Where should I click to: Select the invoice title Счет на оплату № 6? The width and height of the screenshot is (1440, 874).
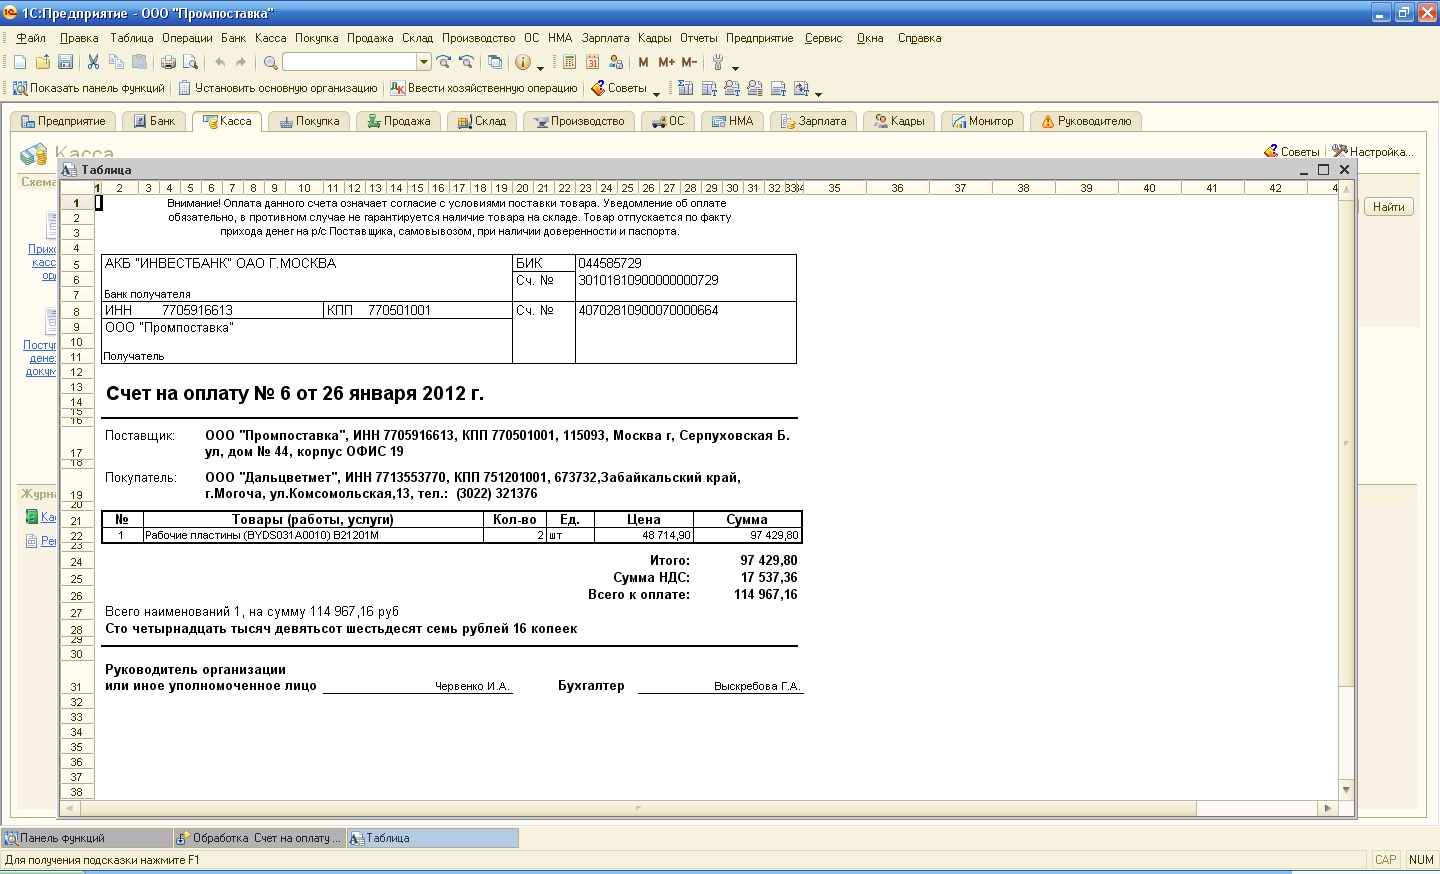click(295, 393)
